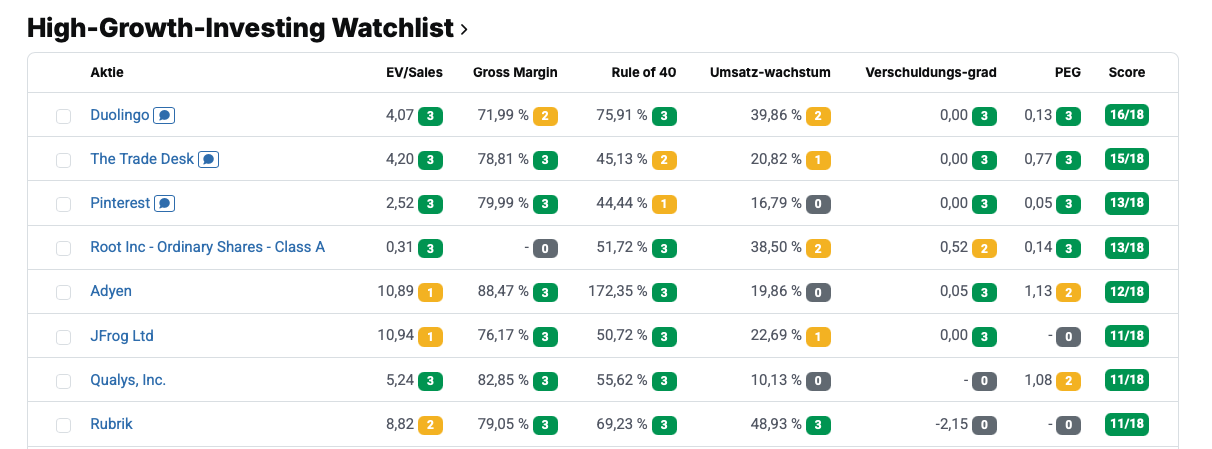The image size is (1212, 449).
Task: Sort by the EV/Sales column header
Action: 414,72
